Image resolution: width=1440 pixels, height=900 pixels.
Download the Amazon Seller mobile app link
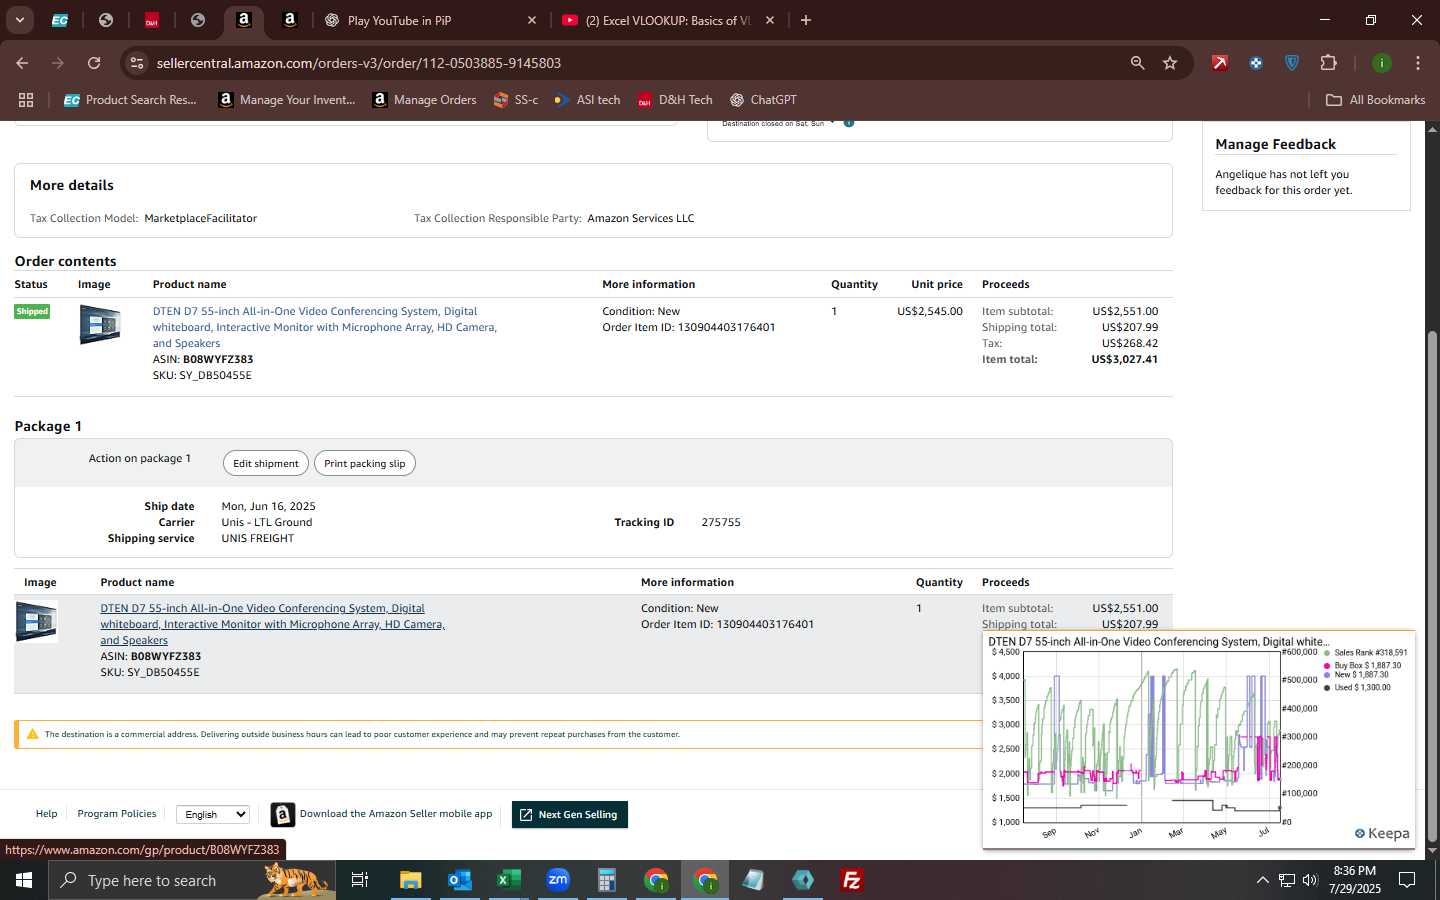pos(396,814)
